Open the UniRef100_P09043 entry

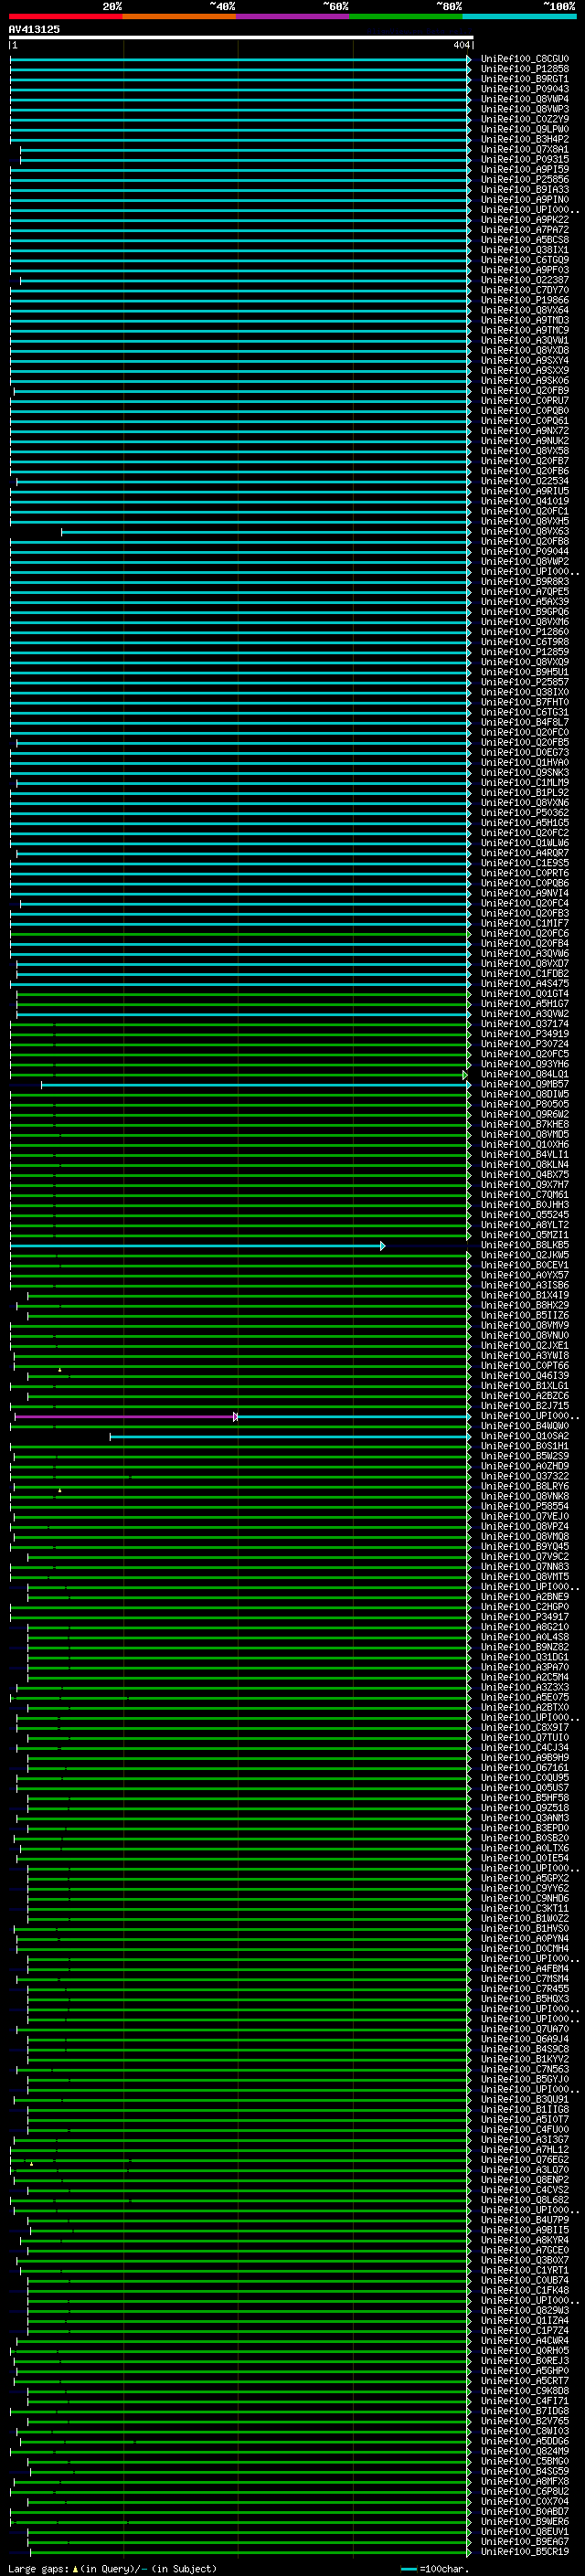[524, 89]
